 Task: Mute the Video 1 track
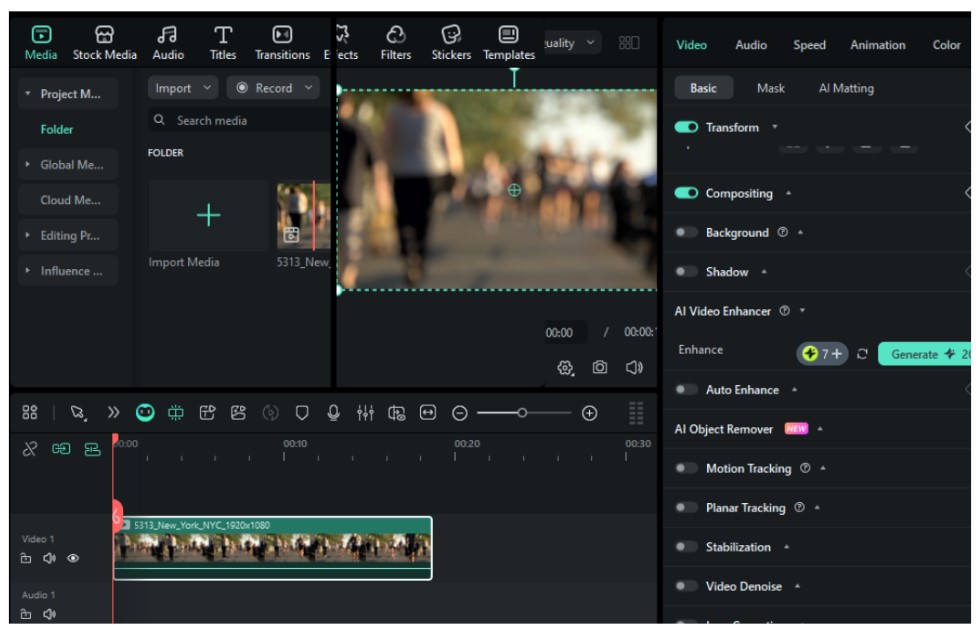point(49,559)
